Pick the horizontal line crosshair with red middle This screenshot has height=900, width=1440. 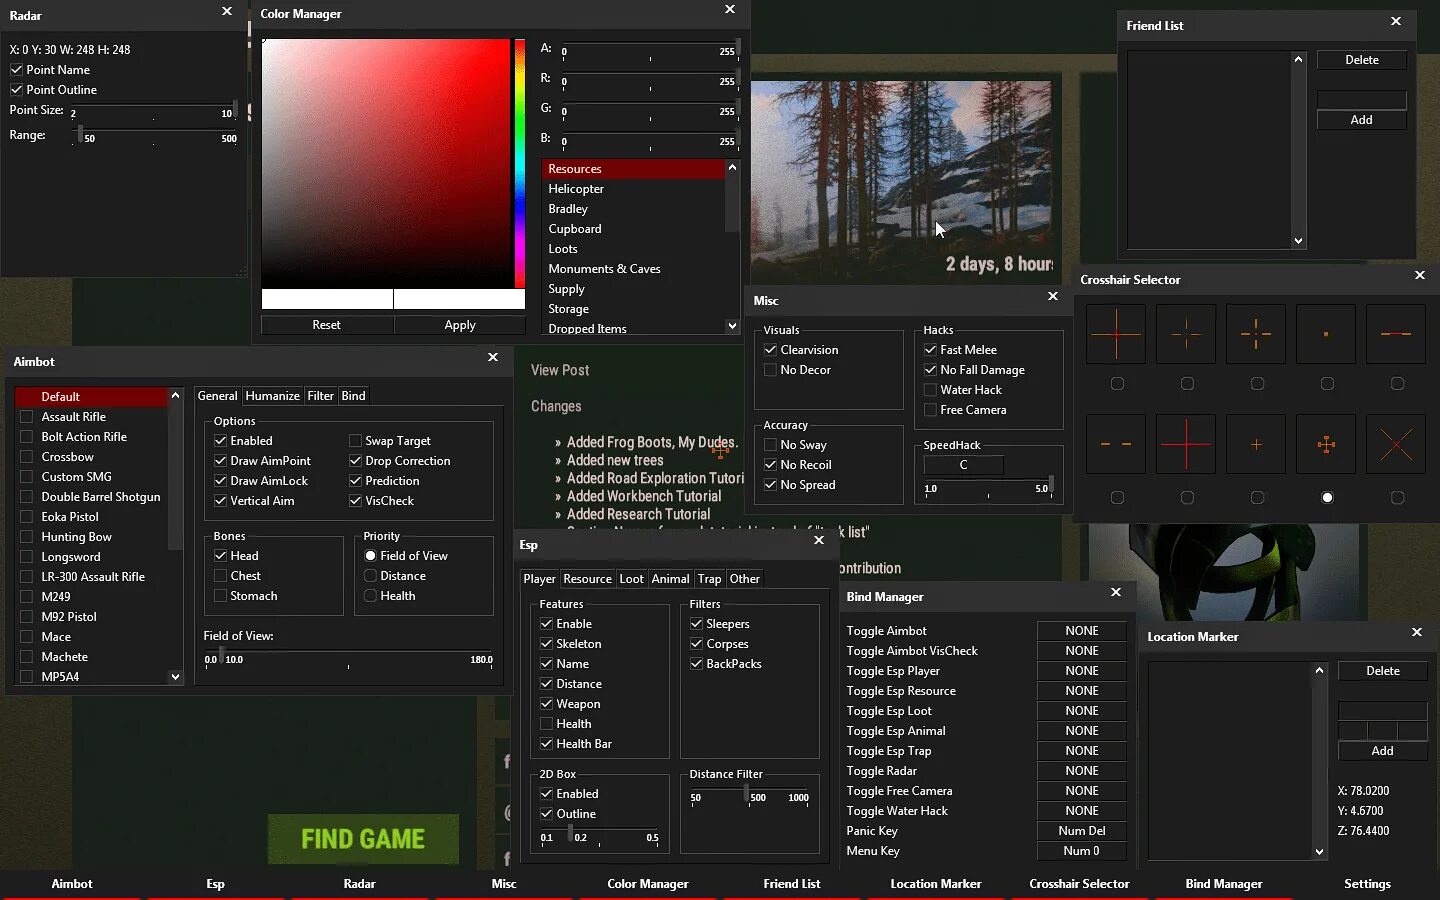[1396, 334]
